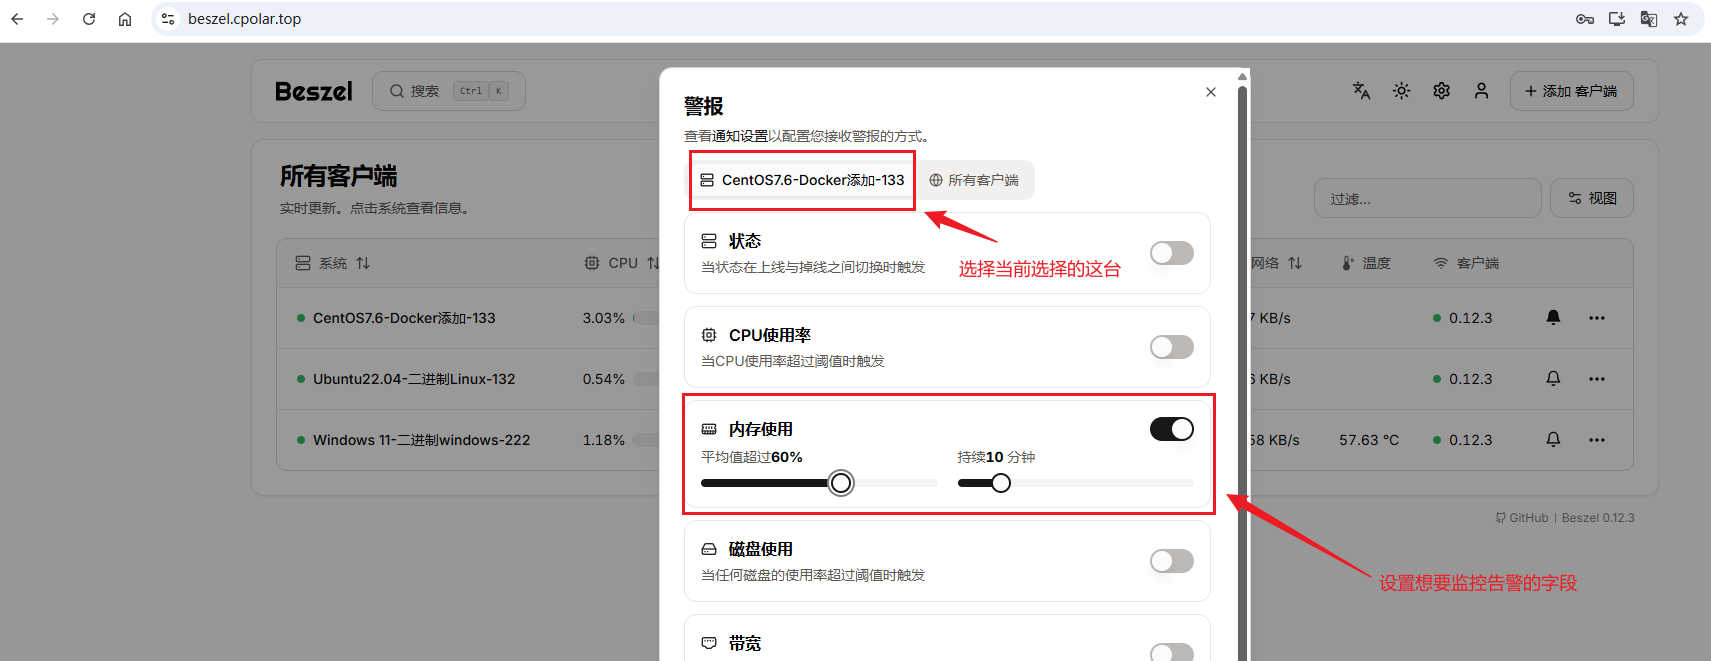Close the 警报 dialog with X
1711x661 pixels.
click(1211, 92)
